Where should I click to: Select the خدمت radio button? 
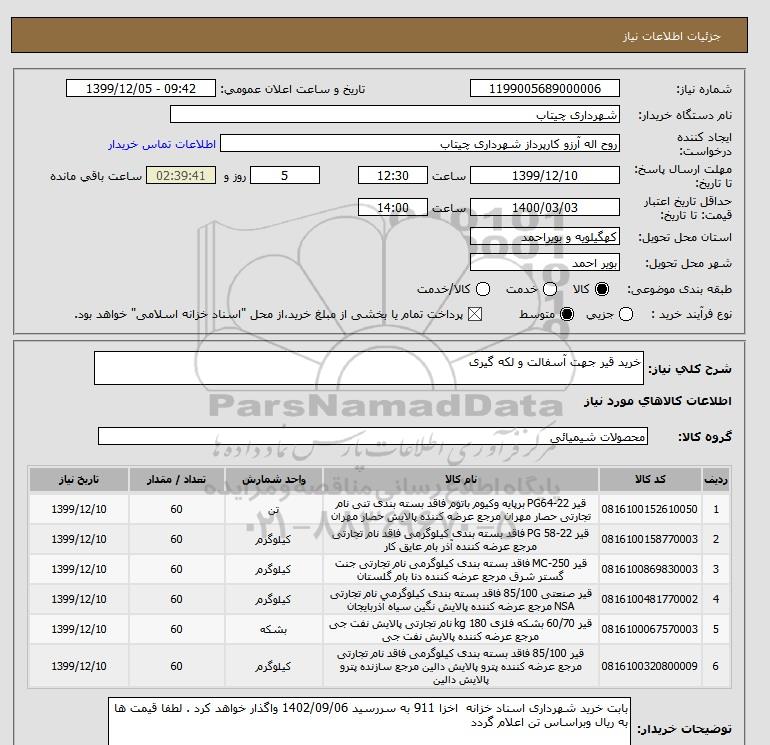[550, 289]
